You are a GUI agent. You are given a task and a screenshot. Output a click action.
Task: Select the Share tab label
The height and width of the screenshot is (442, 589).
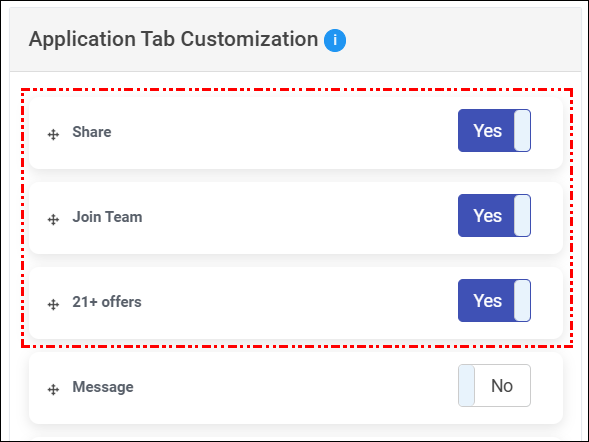point(92,132)
